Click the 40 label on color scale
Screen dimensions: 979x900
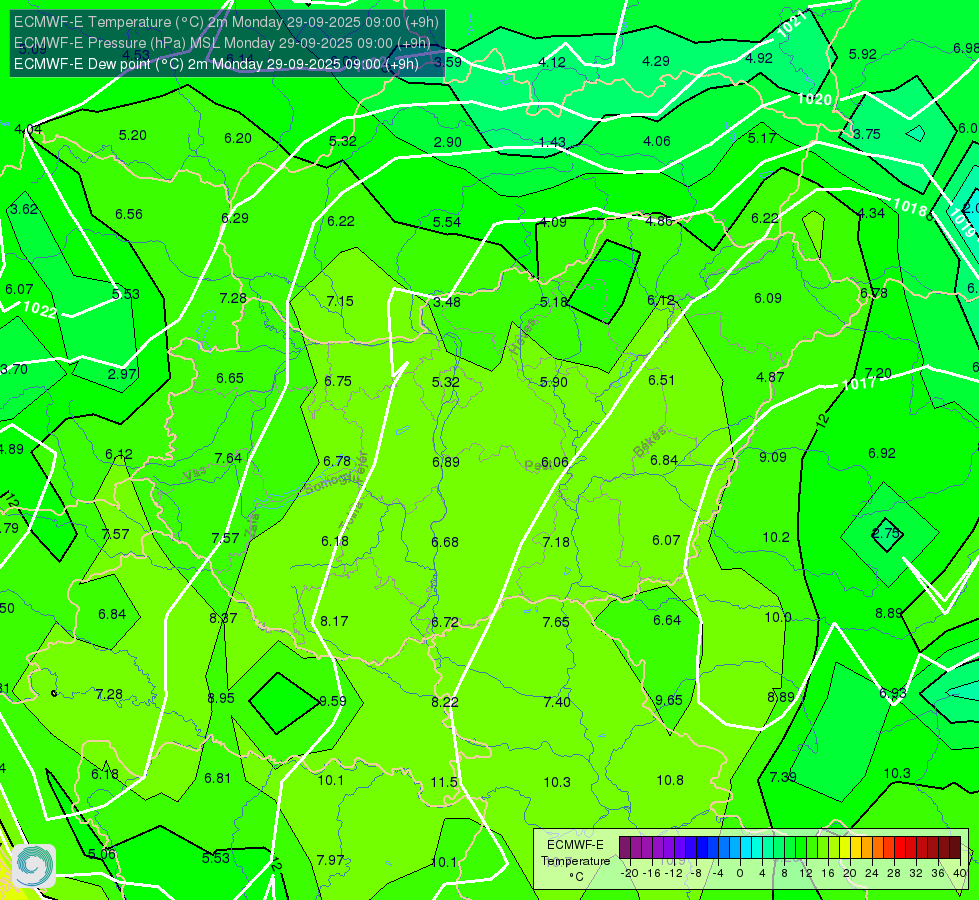tap(960, 873)
